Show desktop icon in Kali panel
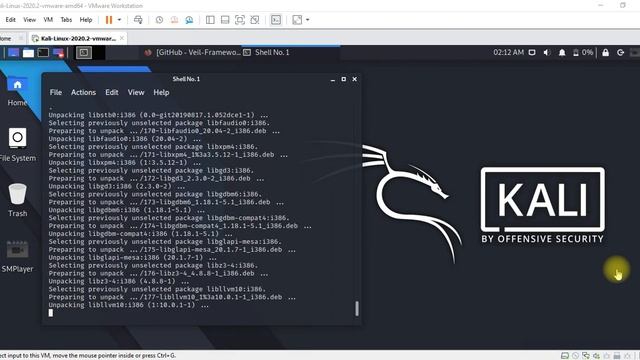Image resolution: width=640 pixels, height=360 pixels. point(13,53)
